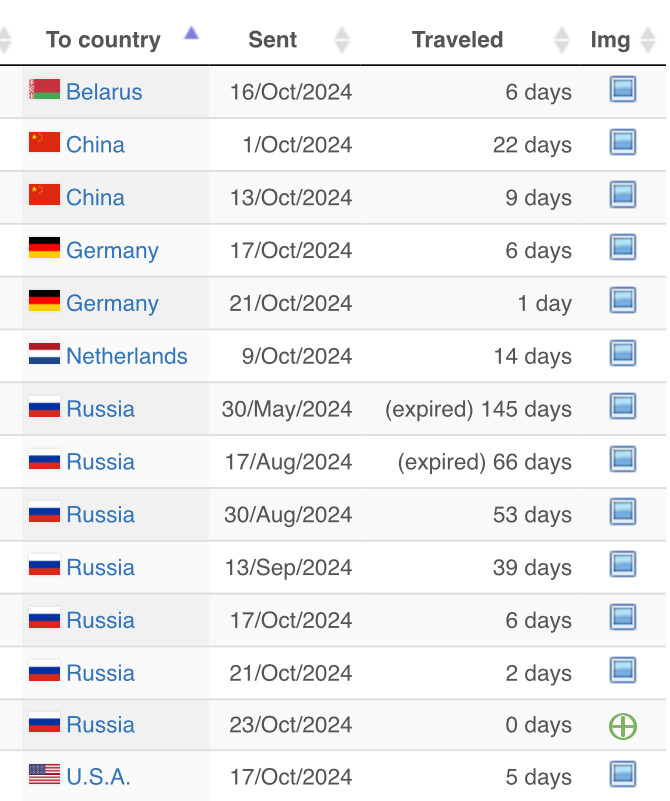
Task: Click image icon for Germany 21/Oct/2024 row
Action: tap(622, 301)
